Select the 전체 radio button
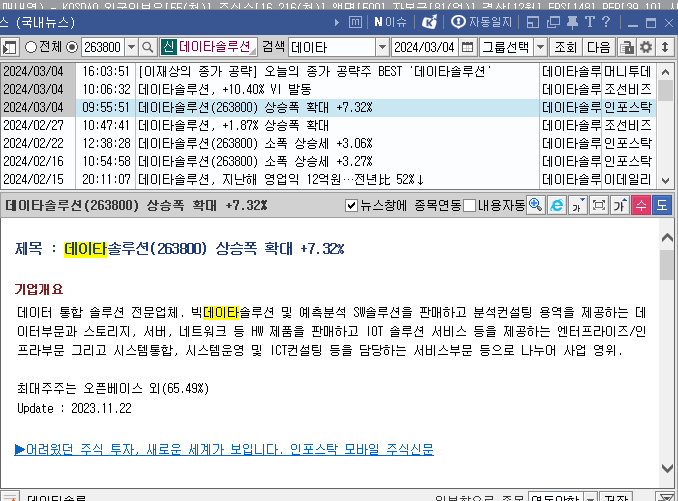678x501 pixels. [x=31, y=47]
